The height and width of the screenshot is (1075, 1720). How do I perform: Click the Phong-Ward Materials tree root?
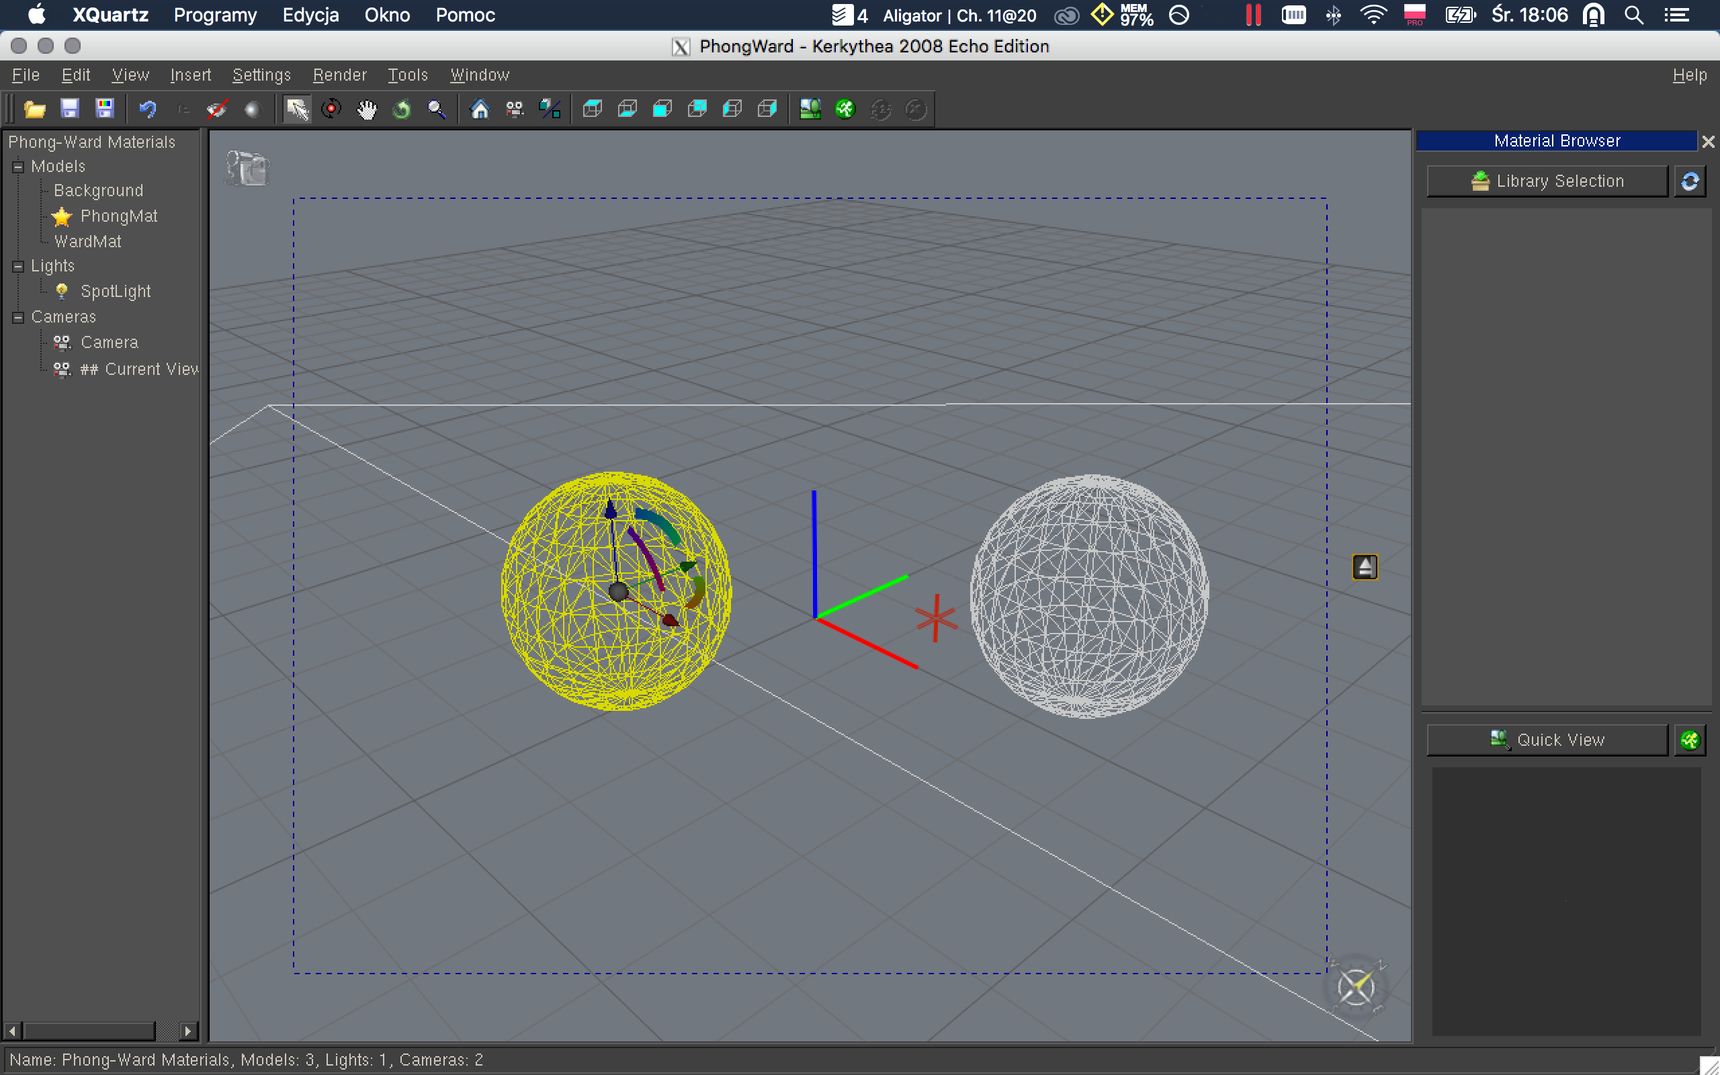click(91, 142)
